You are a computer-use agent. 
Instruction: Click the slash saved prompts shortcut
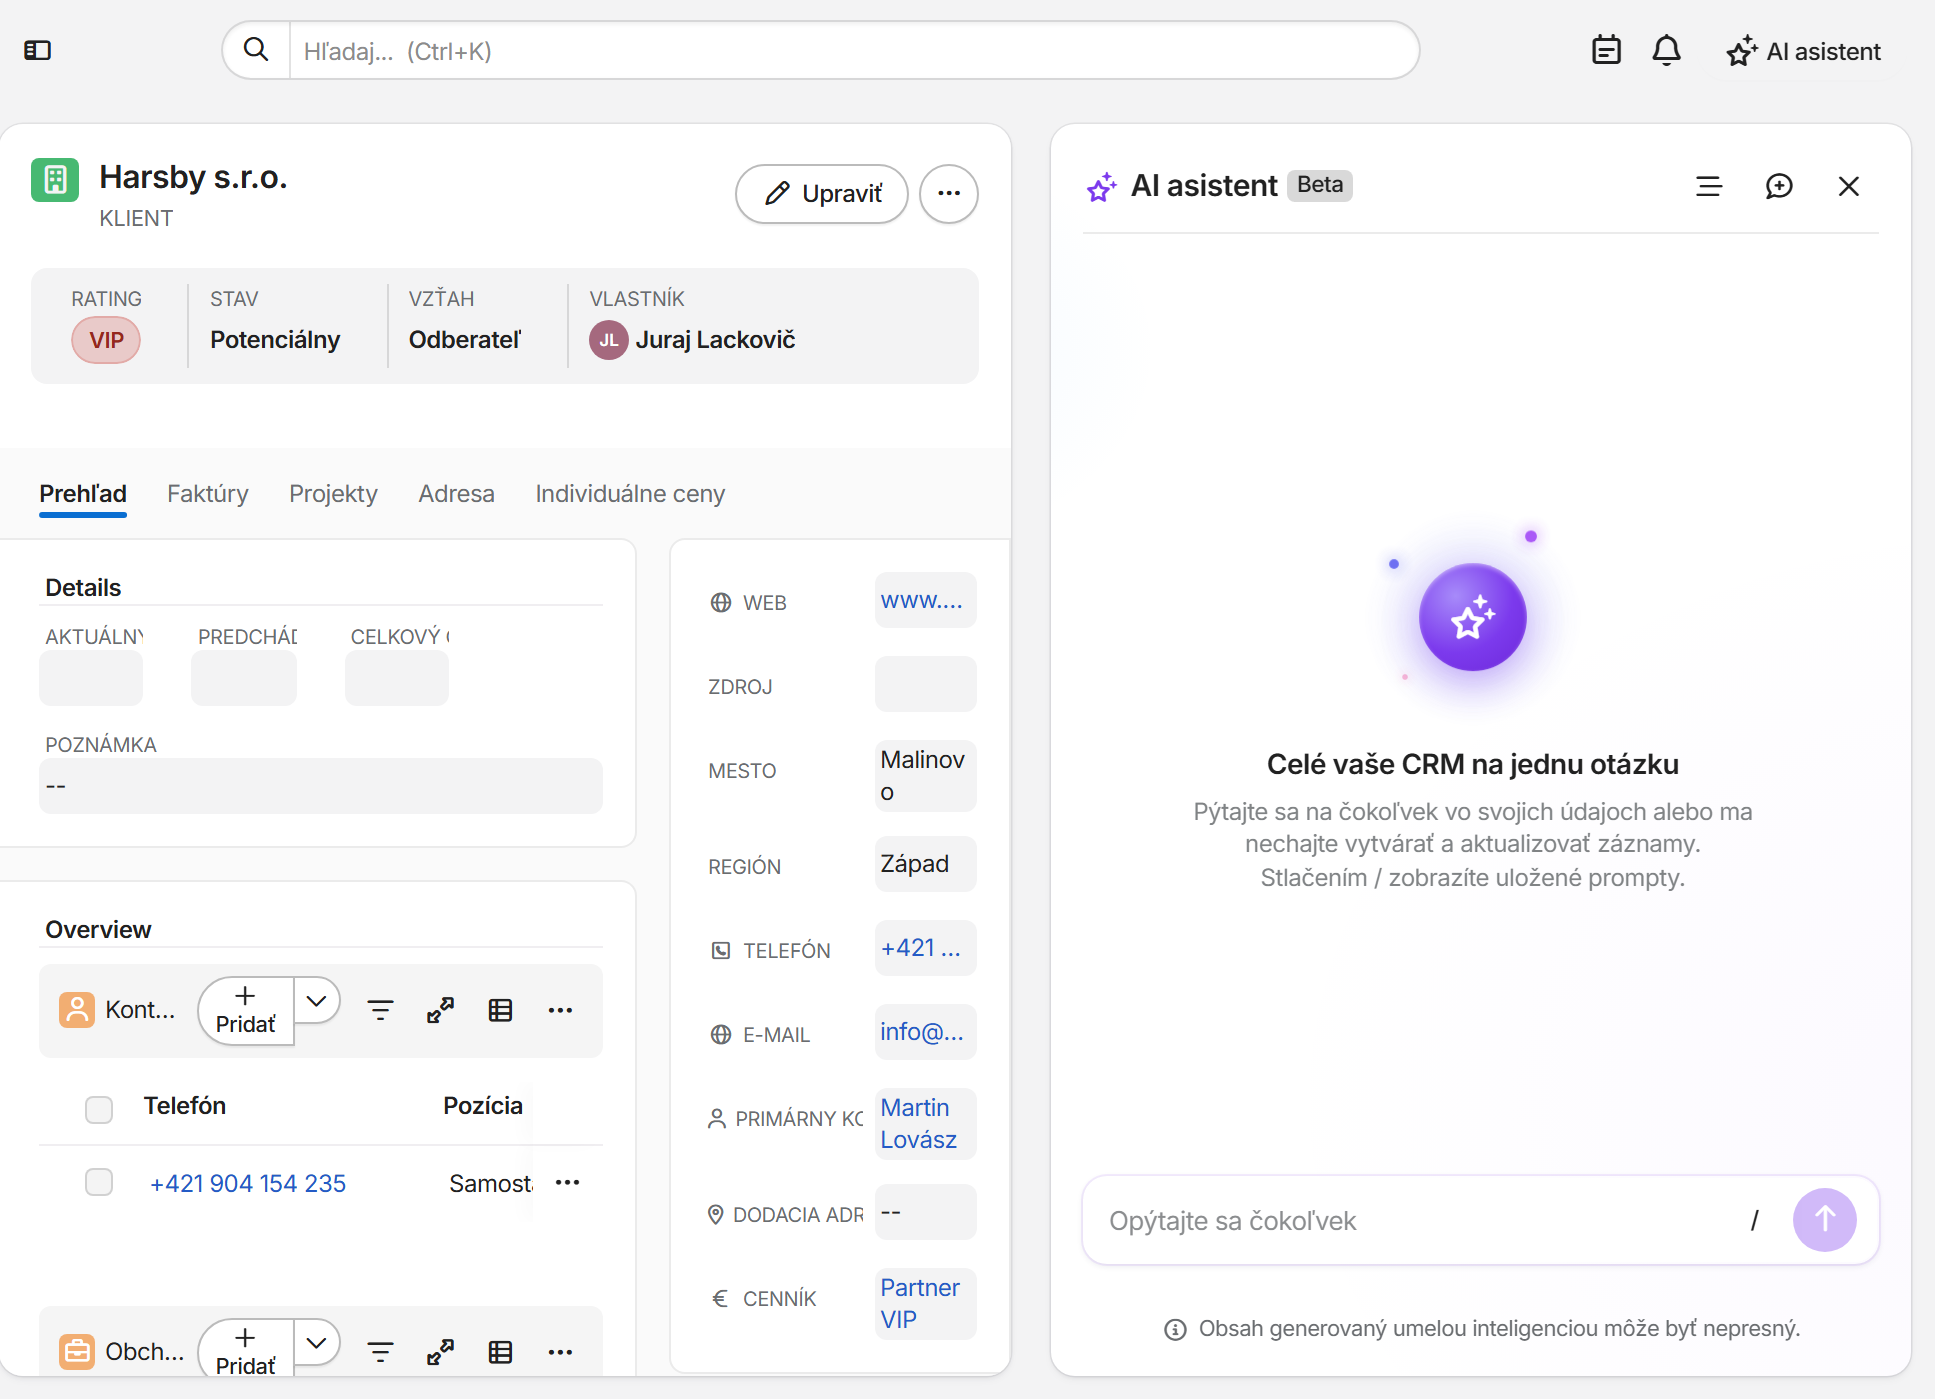tap(1755, 1220)
